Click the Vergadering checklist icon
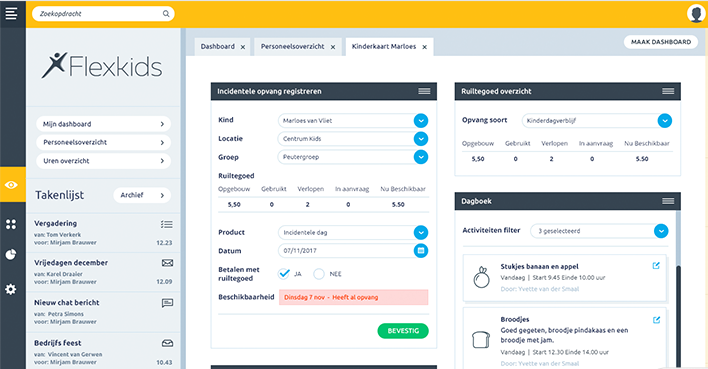This screenshot has height=369, width=708. [x=167, y=224]
